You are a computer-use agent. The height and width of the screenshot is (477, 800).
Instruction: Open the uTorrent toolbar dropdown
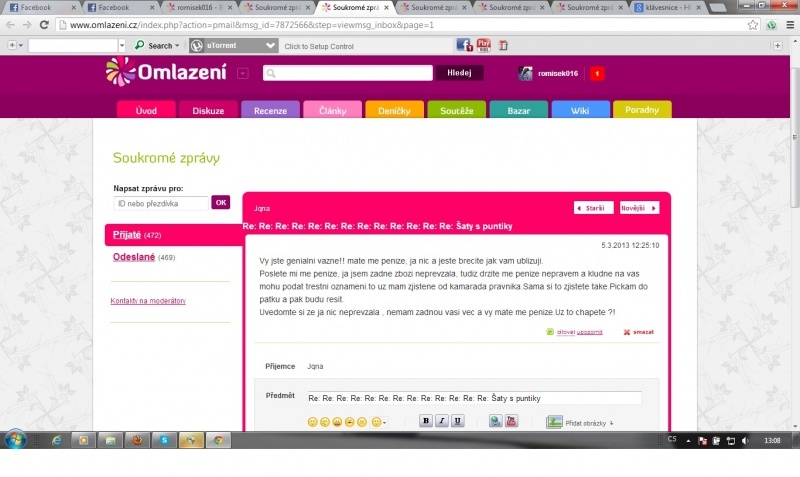270,45
